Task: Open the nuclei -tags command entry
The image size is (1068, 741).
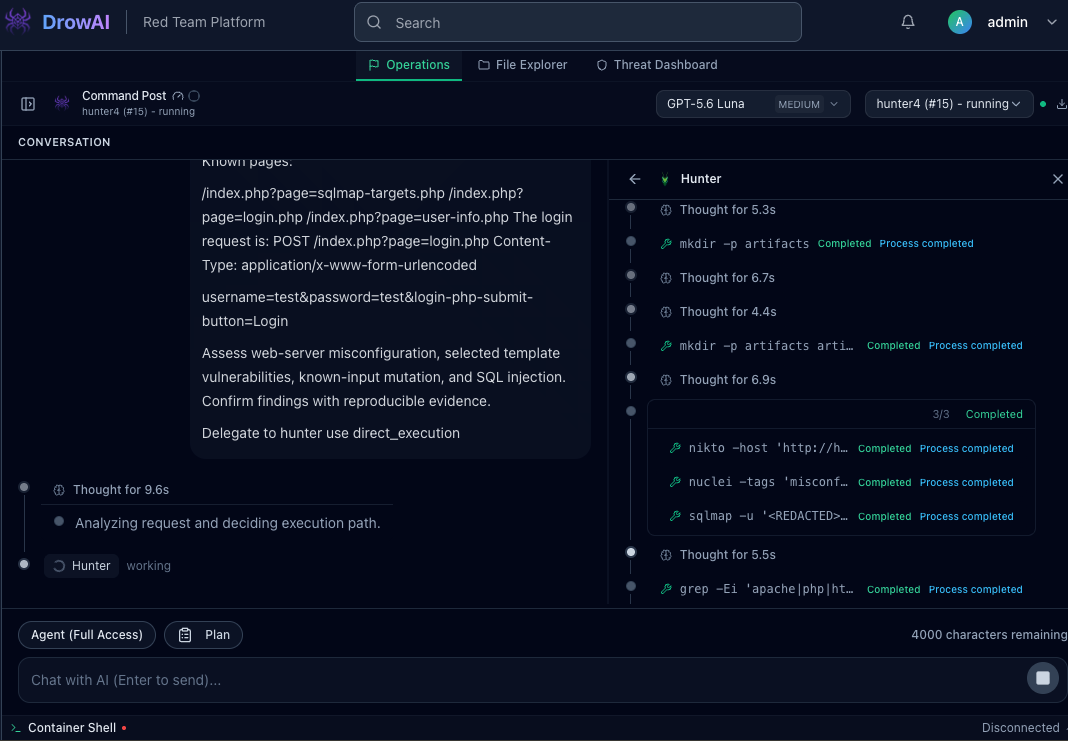Action: coord(768,482)
